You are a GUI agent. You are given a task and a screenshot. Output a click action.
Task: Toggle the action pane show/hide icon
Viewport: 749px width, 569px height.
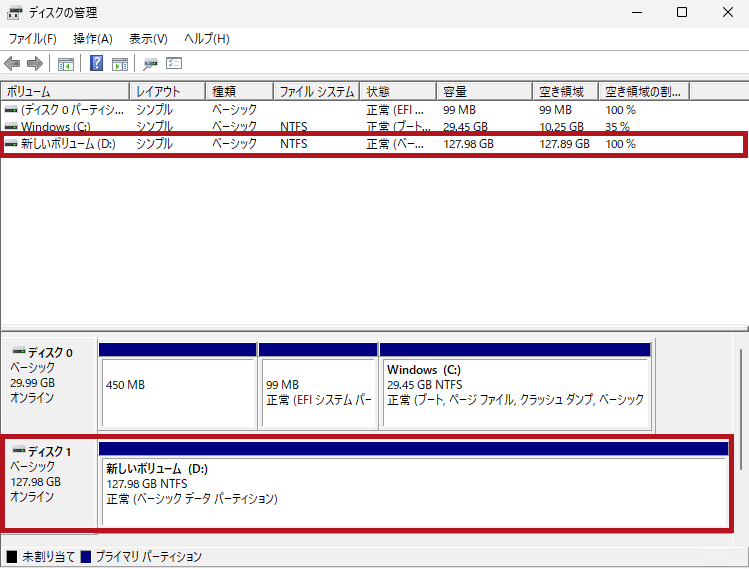point(119,64)
